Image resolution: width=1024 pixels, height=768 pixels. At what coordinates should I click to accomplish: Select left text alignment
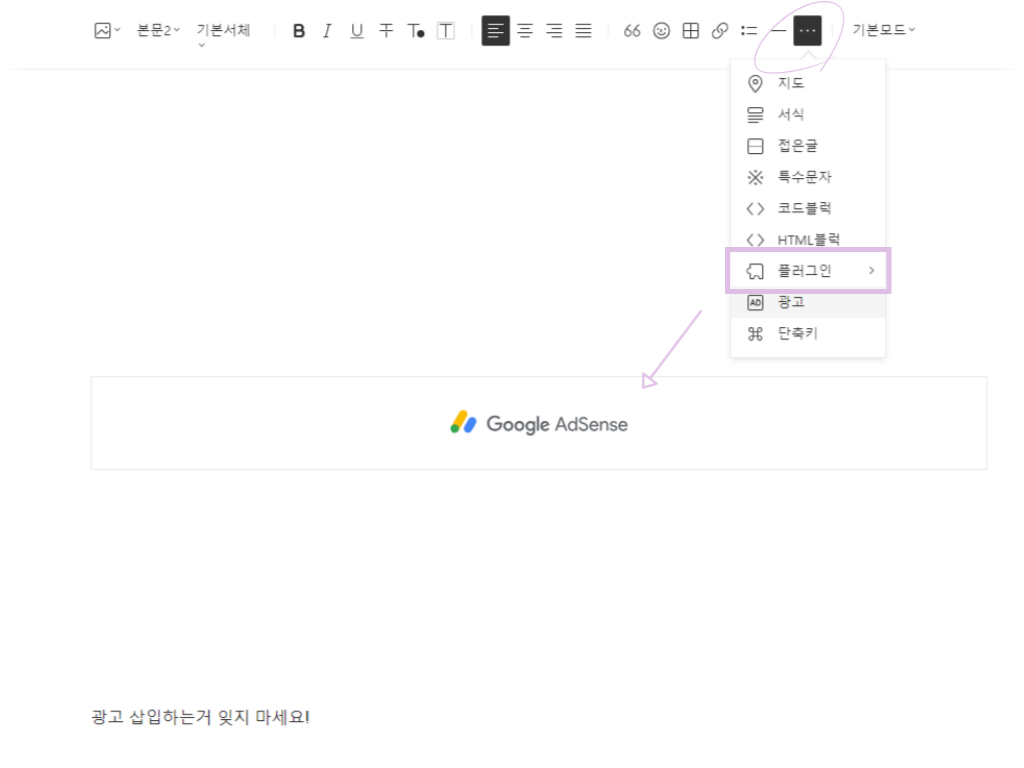tap(496, 31)
